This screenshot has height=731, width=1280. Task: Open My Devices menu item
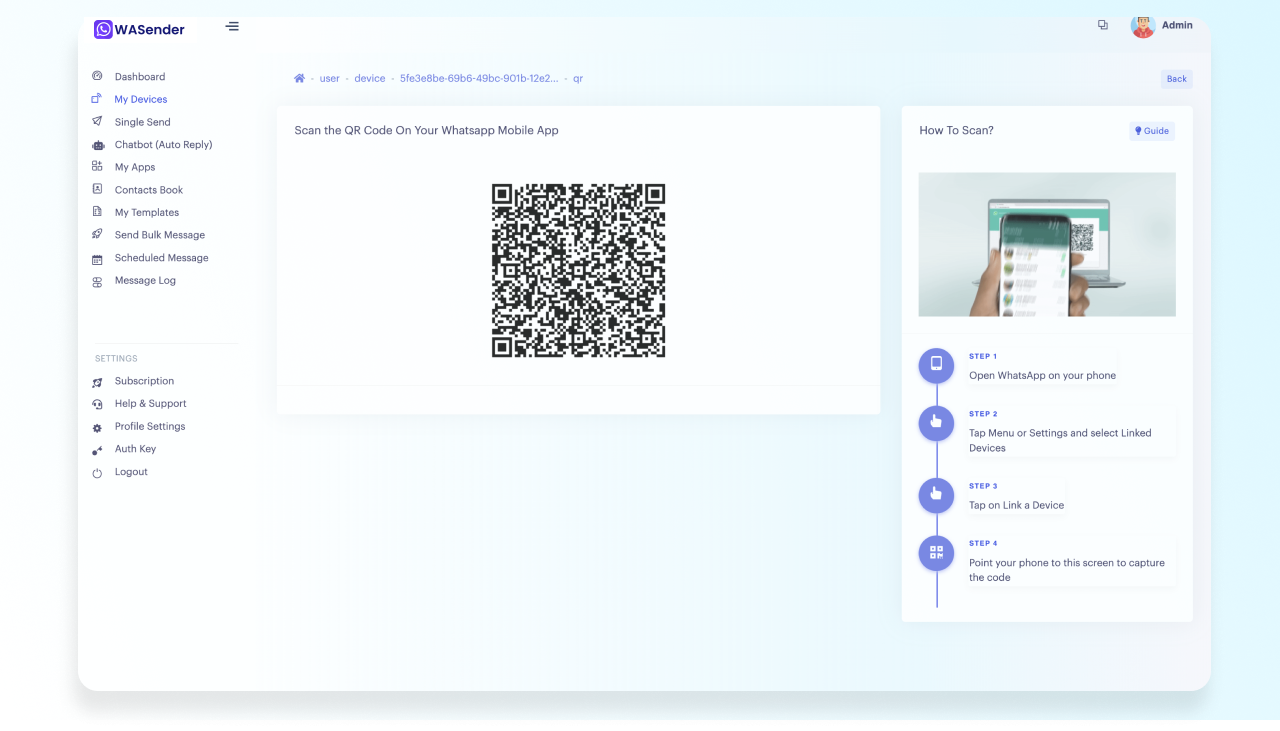(x=141, y=99)
